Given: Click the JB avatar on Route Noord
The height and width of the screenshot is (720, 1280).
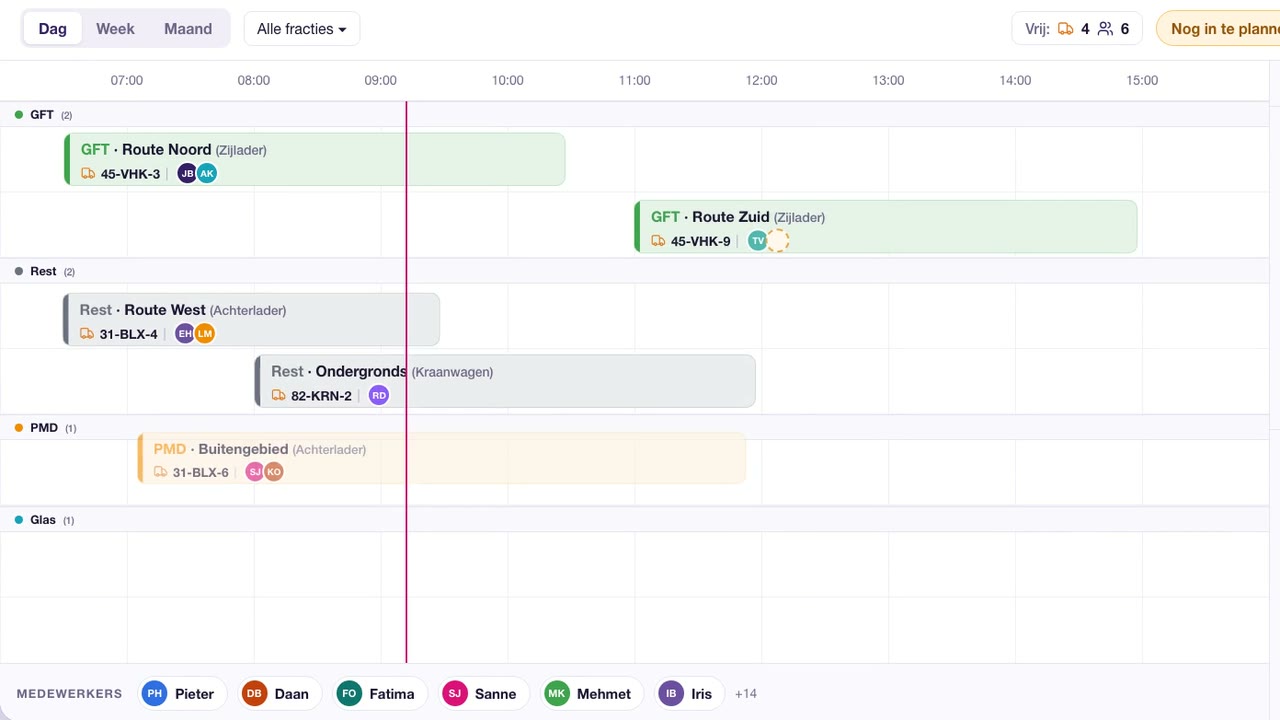Looking at the screenshot, I should pyautogui.click(x=187, y=174).
